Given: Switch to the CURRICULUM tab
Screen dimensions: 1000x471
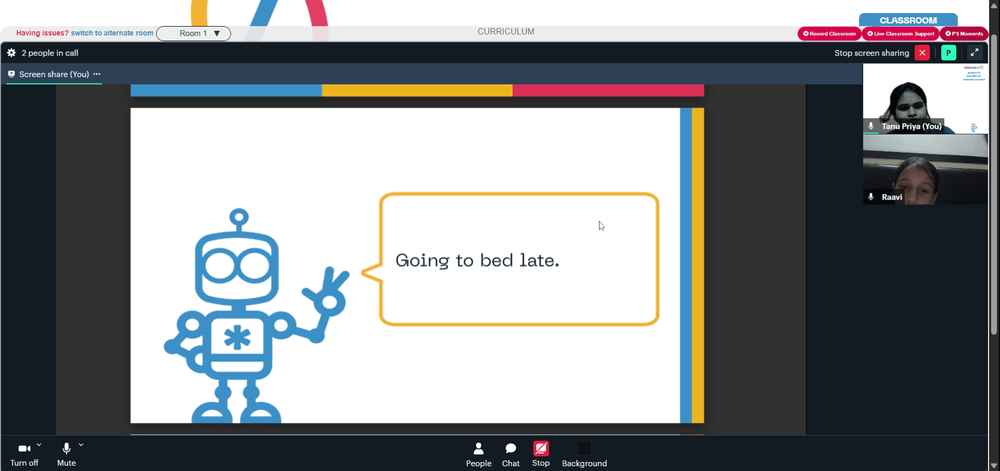Looking at the screenshot, I should 506,32.
